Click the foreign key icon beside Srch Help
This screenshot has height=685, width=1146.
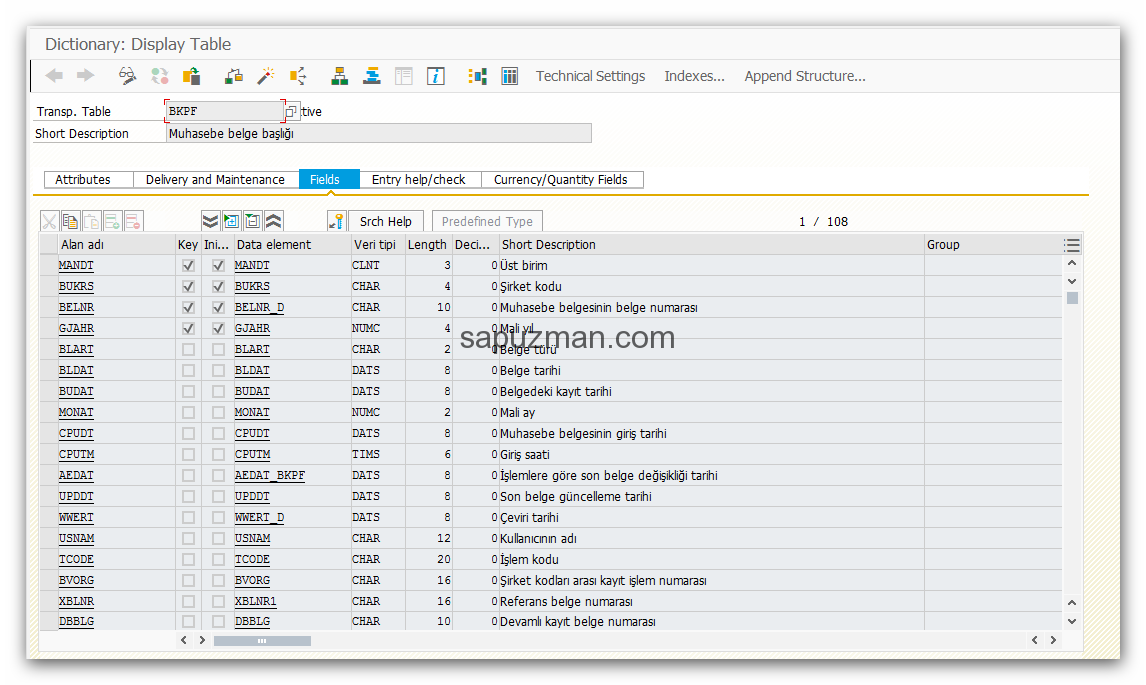[x=336, y=221]
